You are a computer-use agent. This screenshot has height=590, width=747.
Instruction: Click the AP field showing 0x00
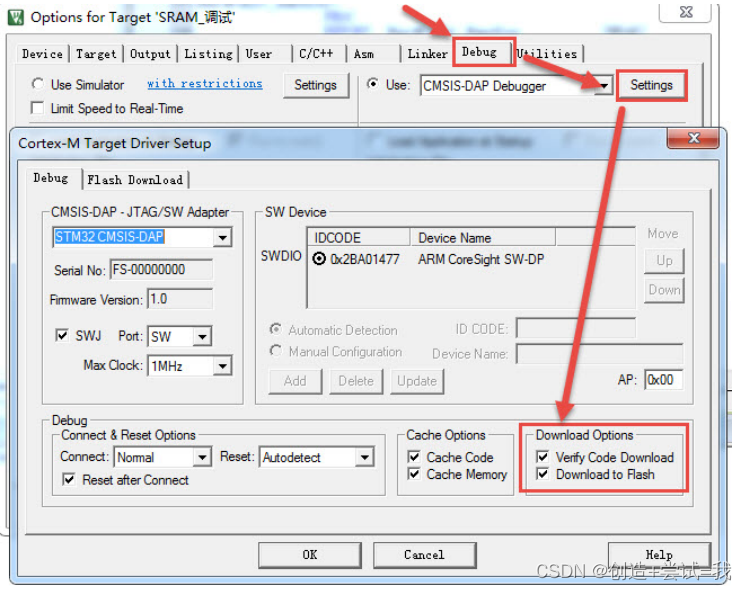tap(664, 380)
